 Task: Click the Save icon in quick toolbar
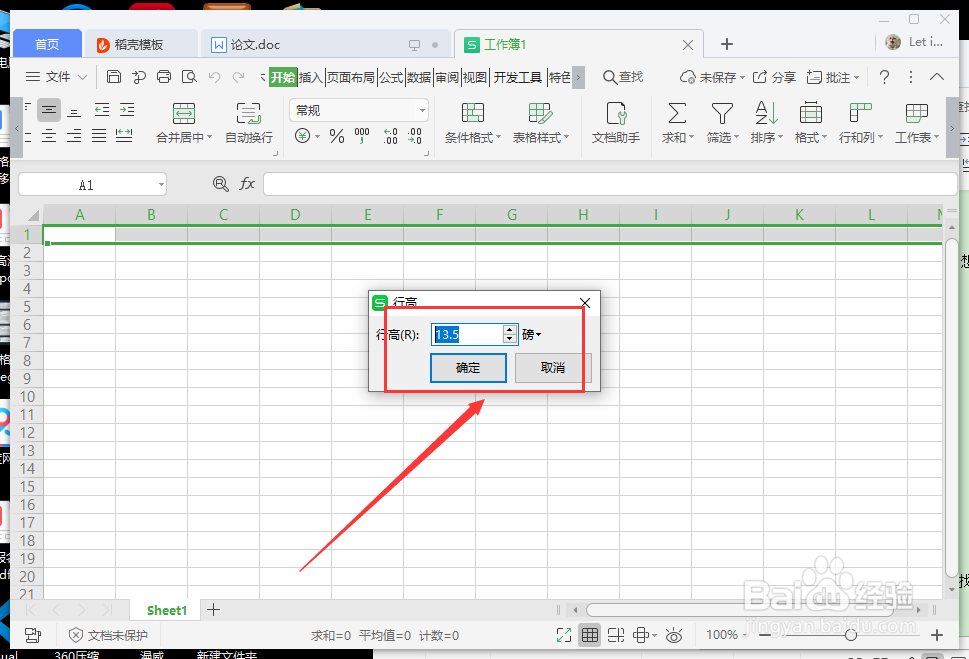click(x=114, y=77)
